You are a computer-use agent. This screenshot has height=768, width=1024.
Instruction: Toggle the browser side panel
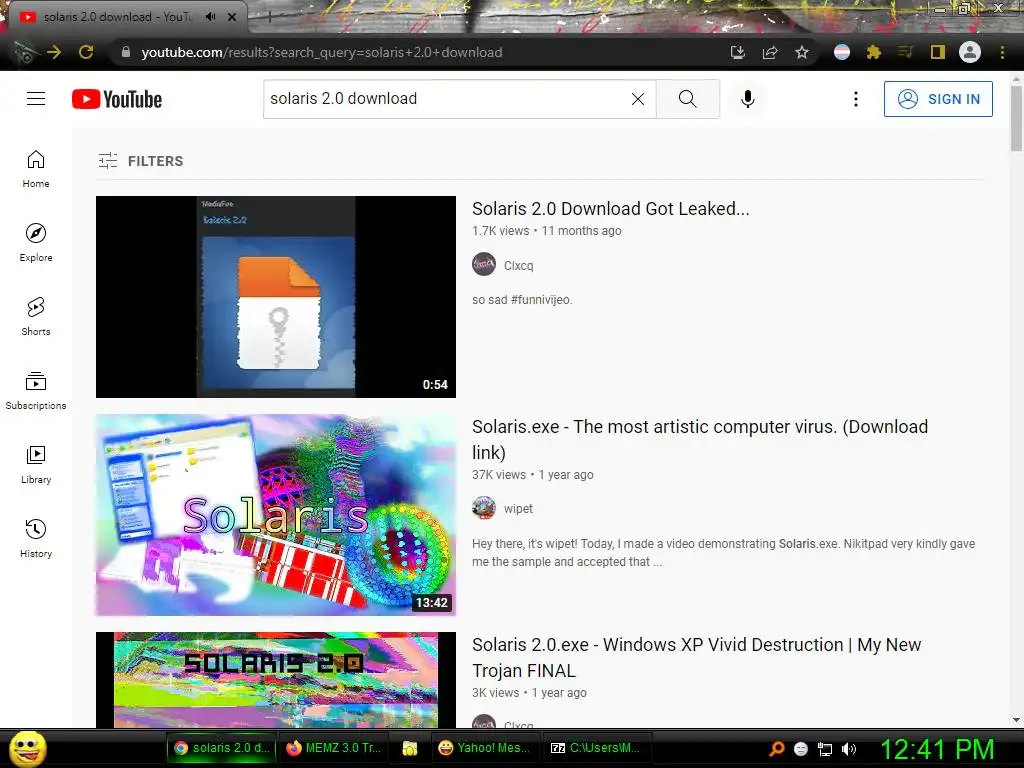click(938, 52)
